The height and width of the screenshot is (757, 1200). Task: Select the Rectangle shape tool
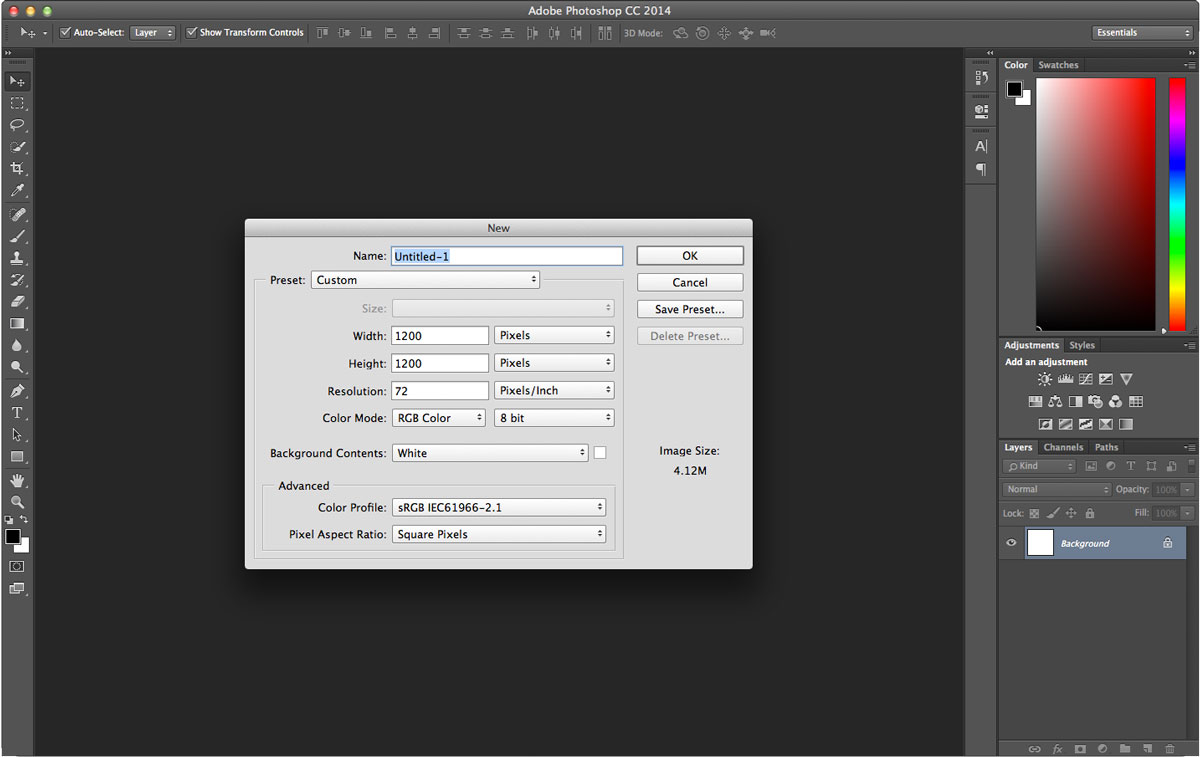17,457
